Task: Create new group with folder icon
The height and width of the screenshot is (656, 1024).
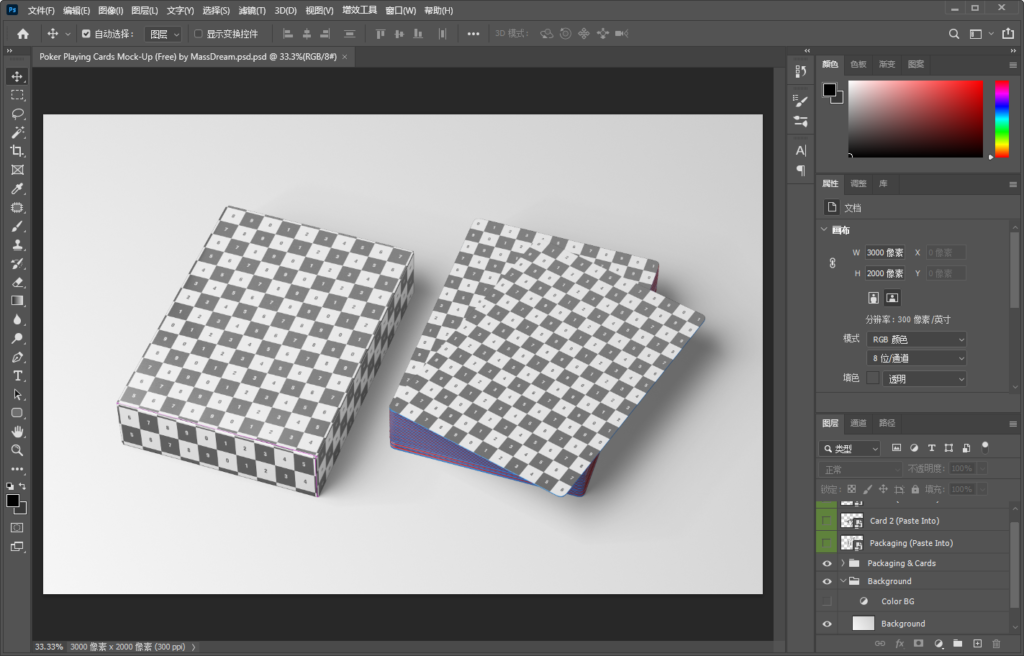Action: point(957,644)
